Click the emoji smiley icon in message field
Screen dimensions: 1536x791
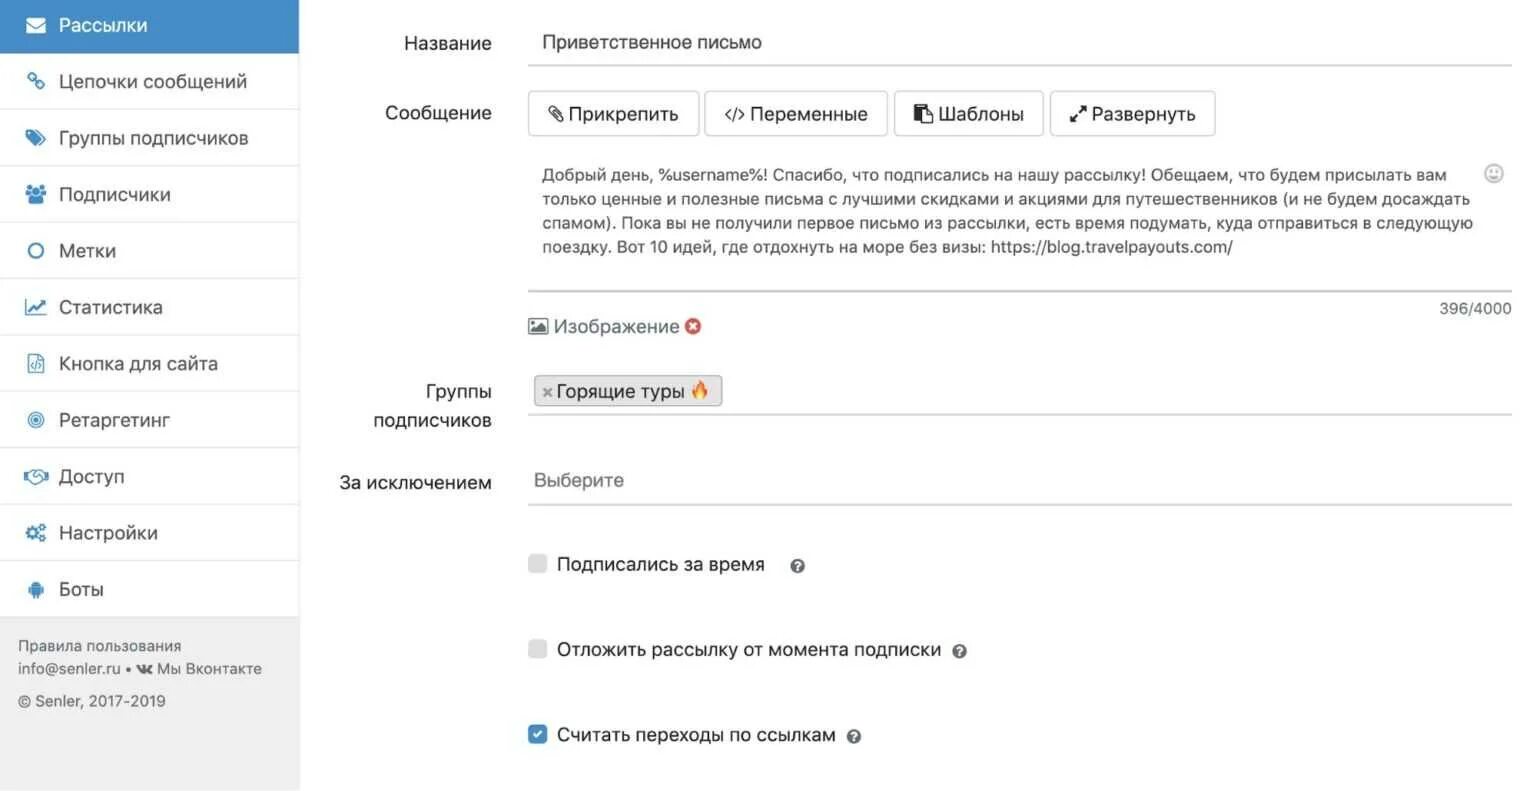[1493, 174]
